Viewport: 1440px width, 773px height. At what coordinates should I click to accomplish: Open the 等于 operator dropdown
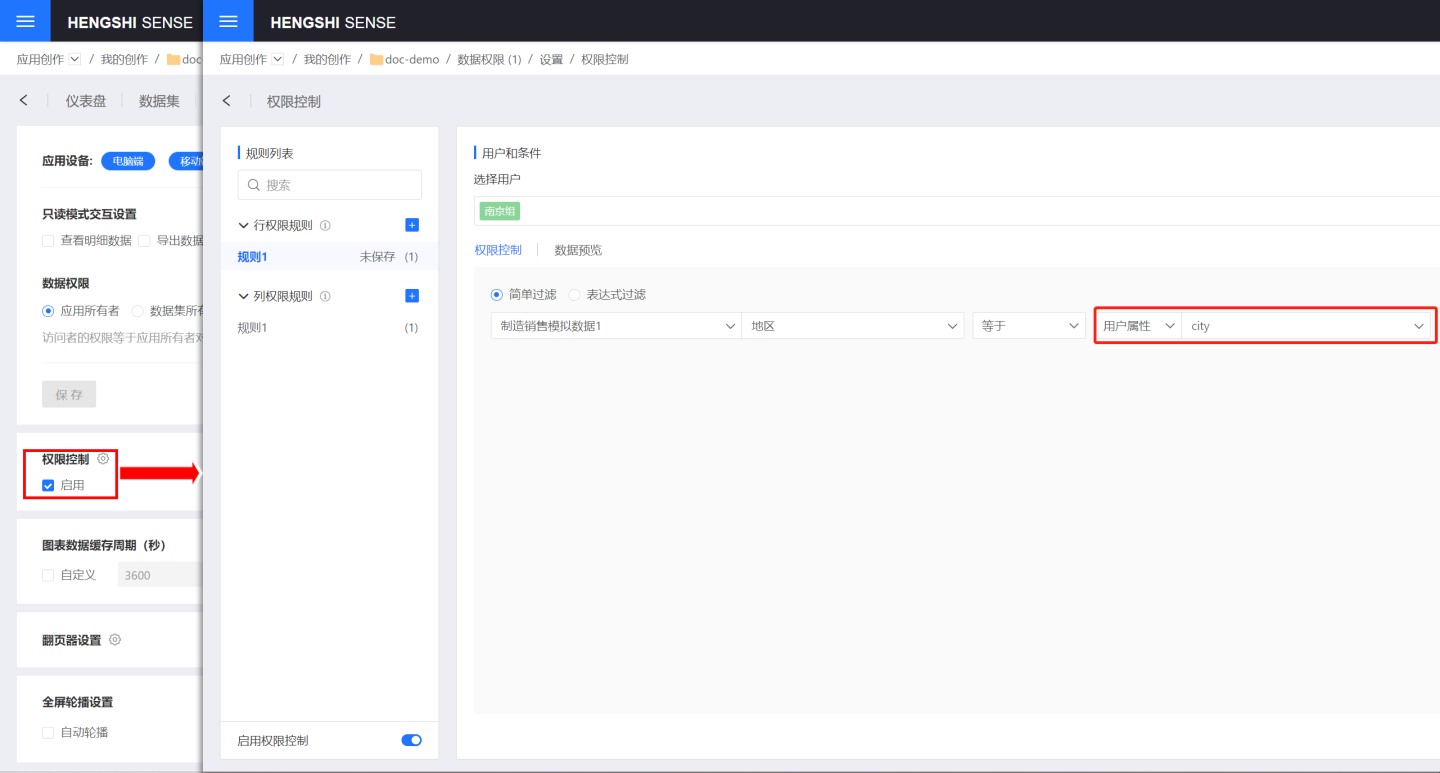coord(1028,326)
